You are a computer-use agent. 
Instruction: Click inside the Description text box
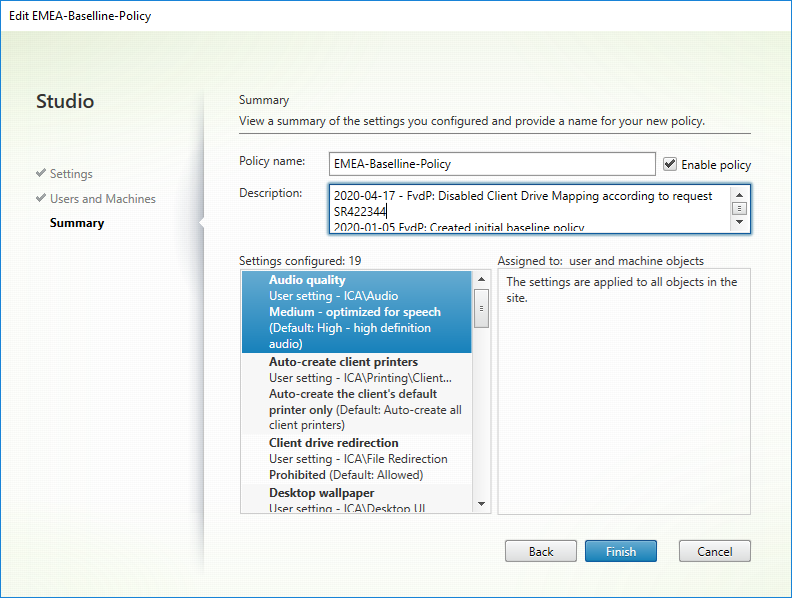[529, 209]
